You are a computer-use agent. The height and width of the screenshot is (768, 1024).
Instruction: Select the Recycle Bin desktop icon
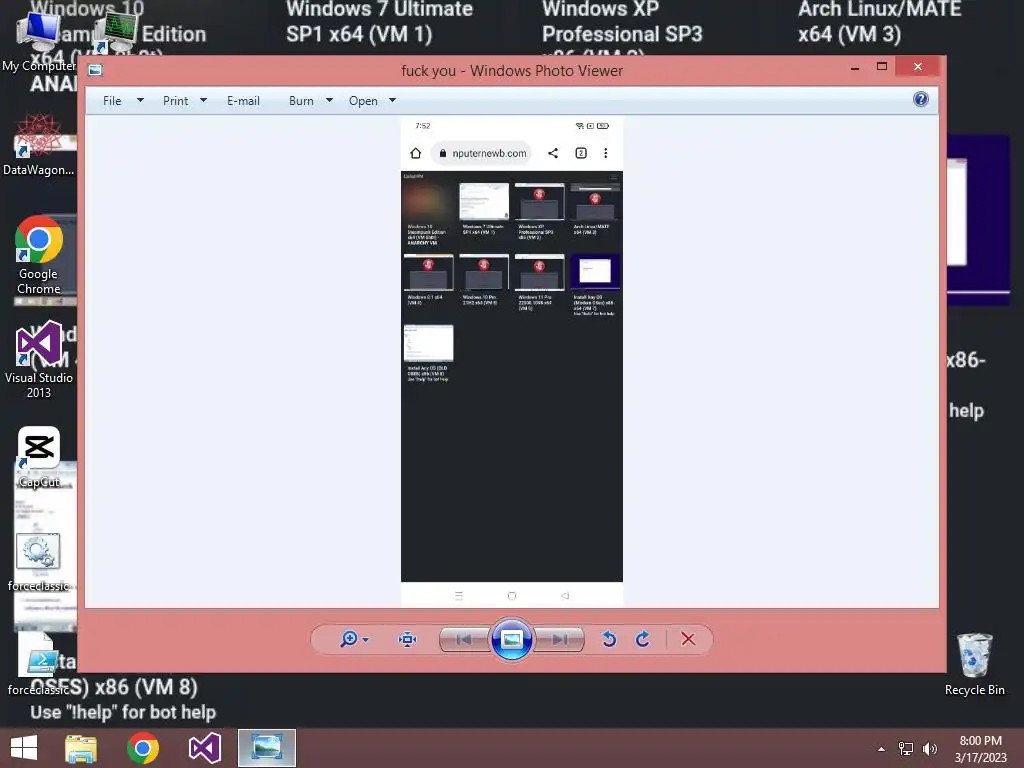[x=974, y=664]
